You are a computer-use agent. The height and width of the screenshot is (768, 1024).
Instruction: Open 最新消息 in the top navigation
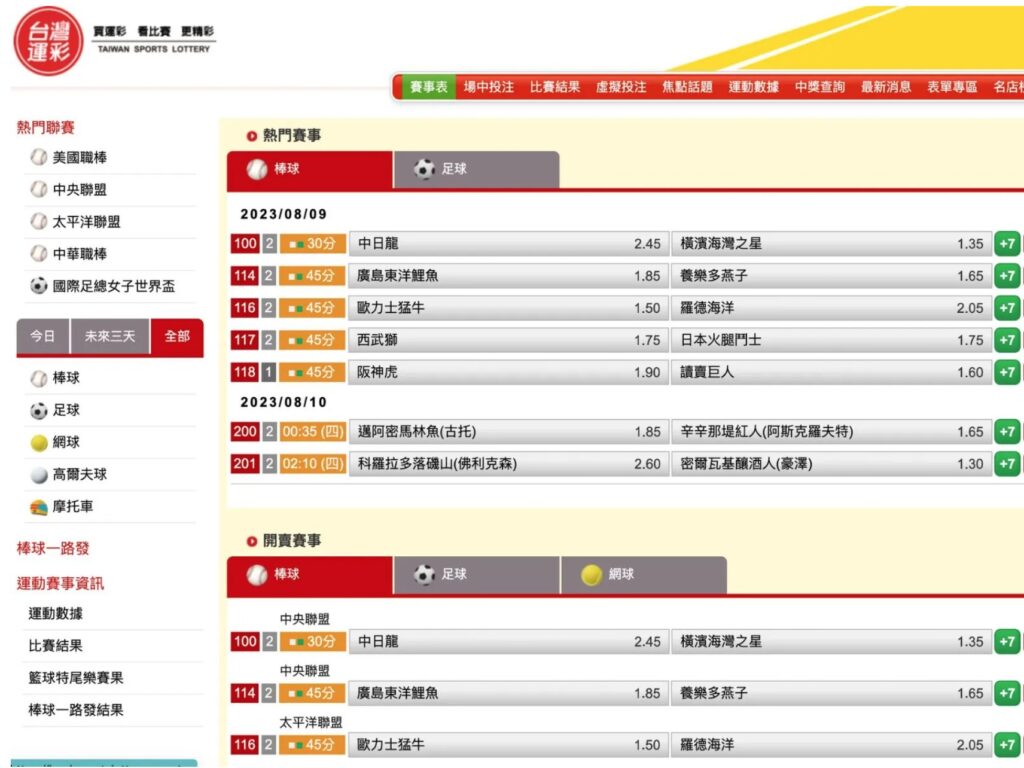pos(886,87)
